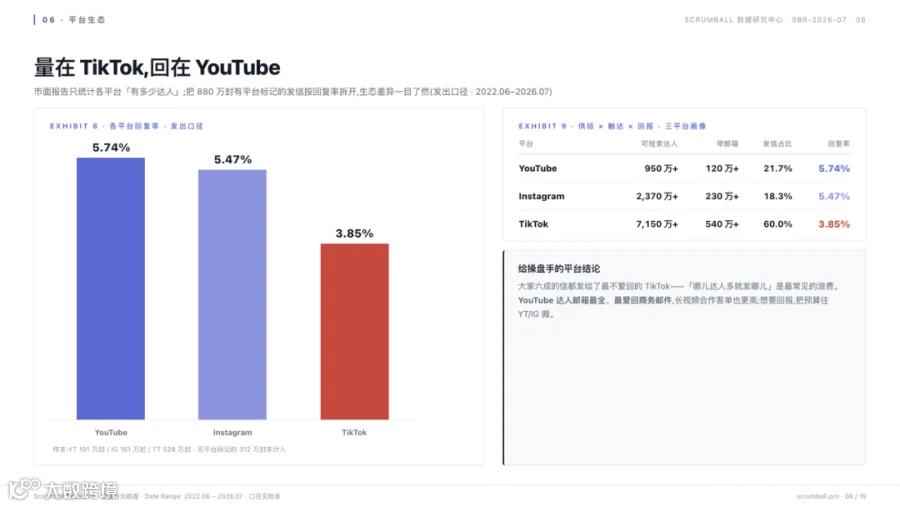Click the red TikTok bar
Screen dimensions: 900x507
pyautogui.click(x=355, y=331)
